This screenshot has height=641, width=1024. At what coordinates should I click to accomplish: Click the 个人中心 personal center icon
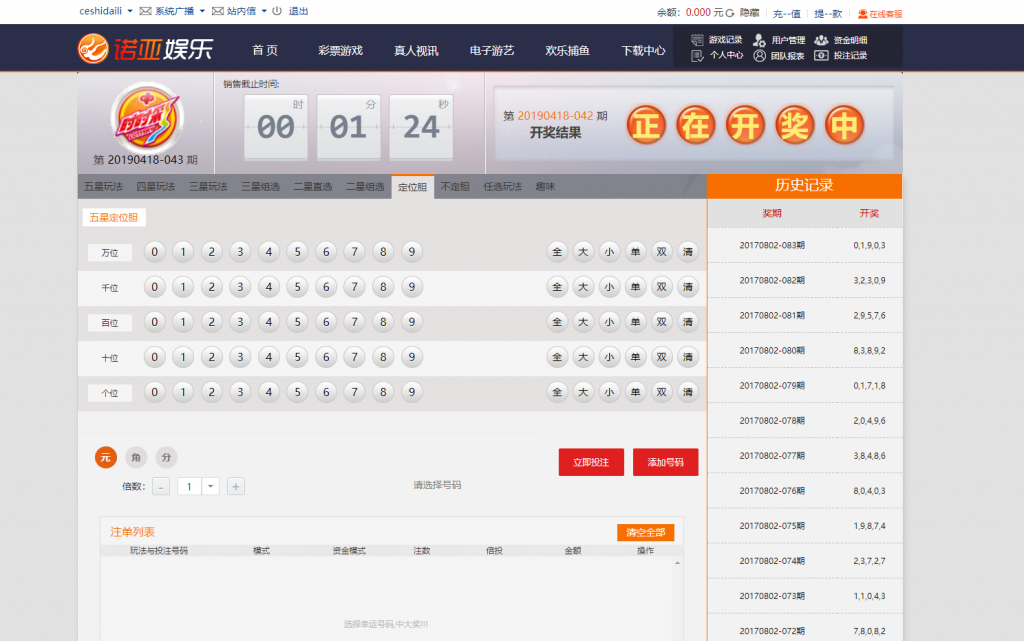[697, 56]
